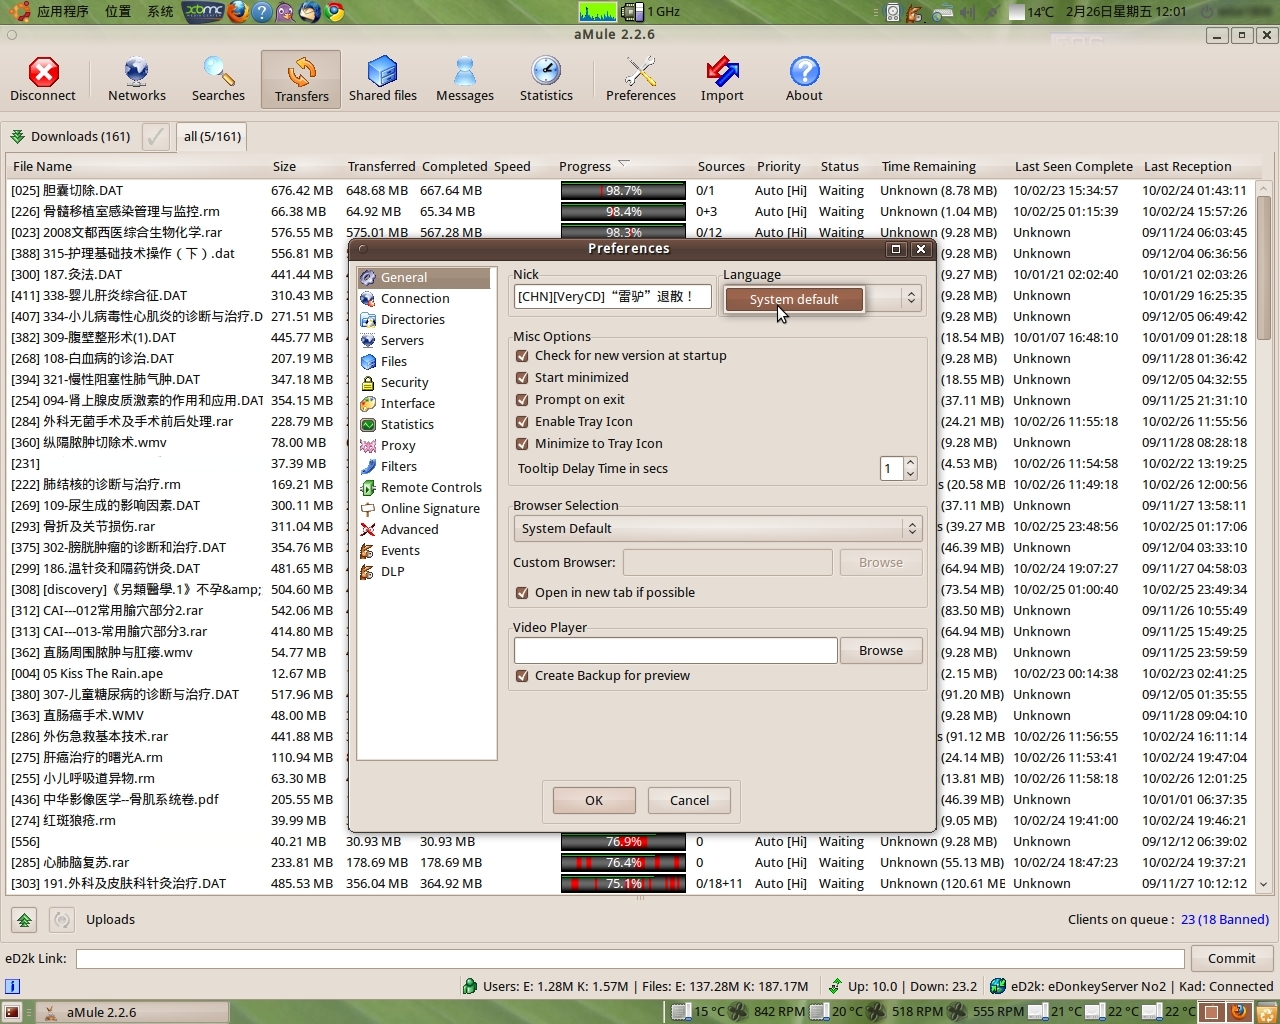Go to Connection preferences
This screenshot has height=1024, width=1280.
(x=425, y=298)
